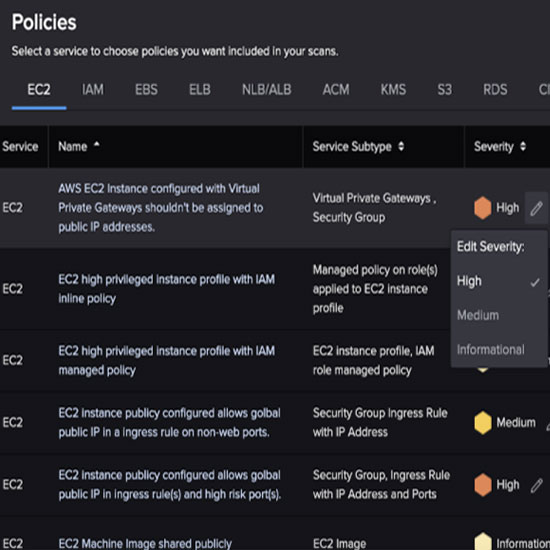Screen dimensions: 550x550
Task: Select the EC2 tab
Action: click(39, 90)
